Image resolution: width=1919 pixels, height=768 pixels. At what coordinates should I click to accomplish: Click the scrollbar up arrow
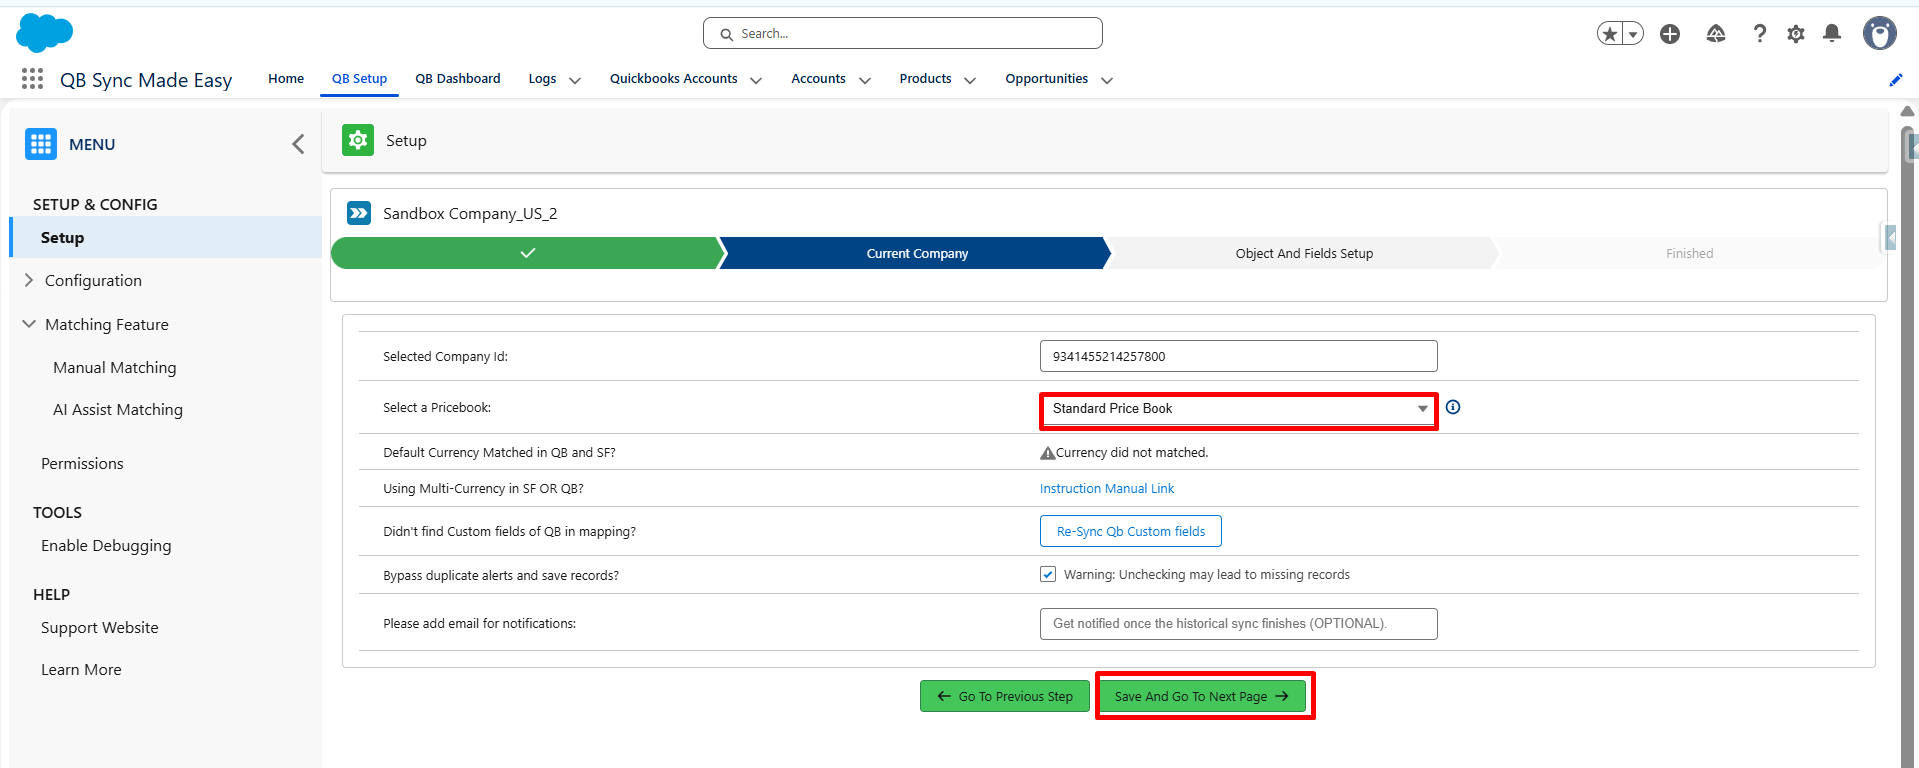pos(1908,111)
